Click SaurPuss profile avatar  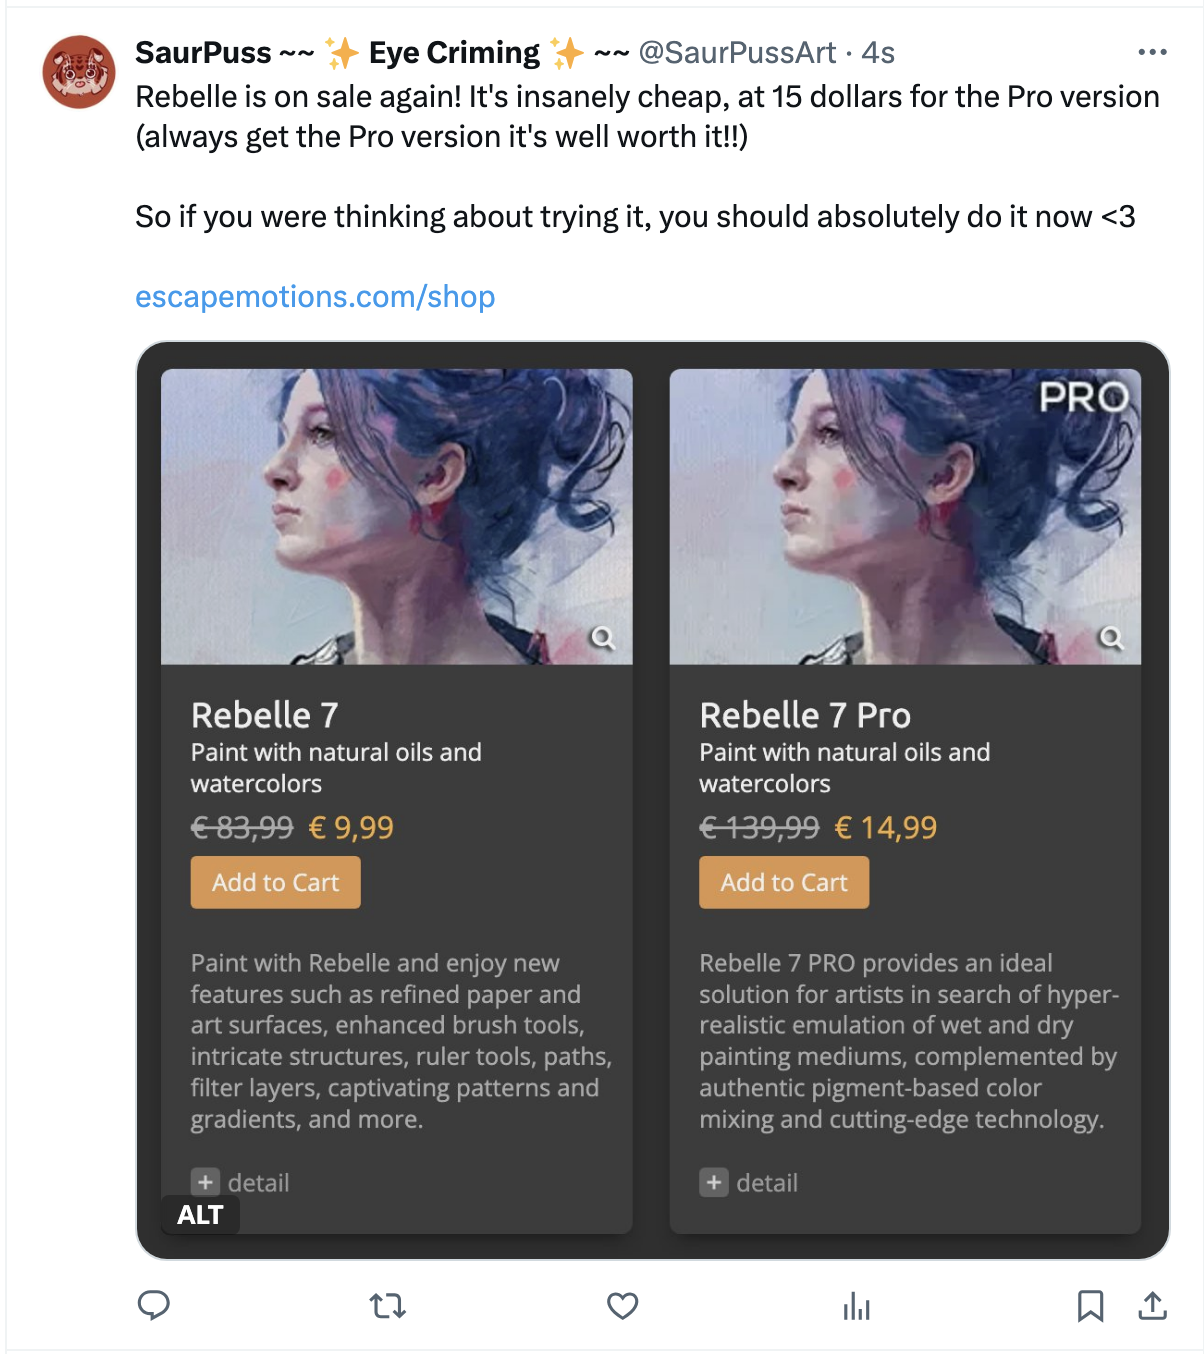coord(79,72)
